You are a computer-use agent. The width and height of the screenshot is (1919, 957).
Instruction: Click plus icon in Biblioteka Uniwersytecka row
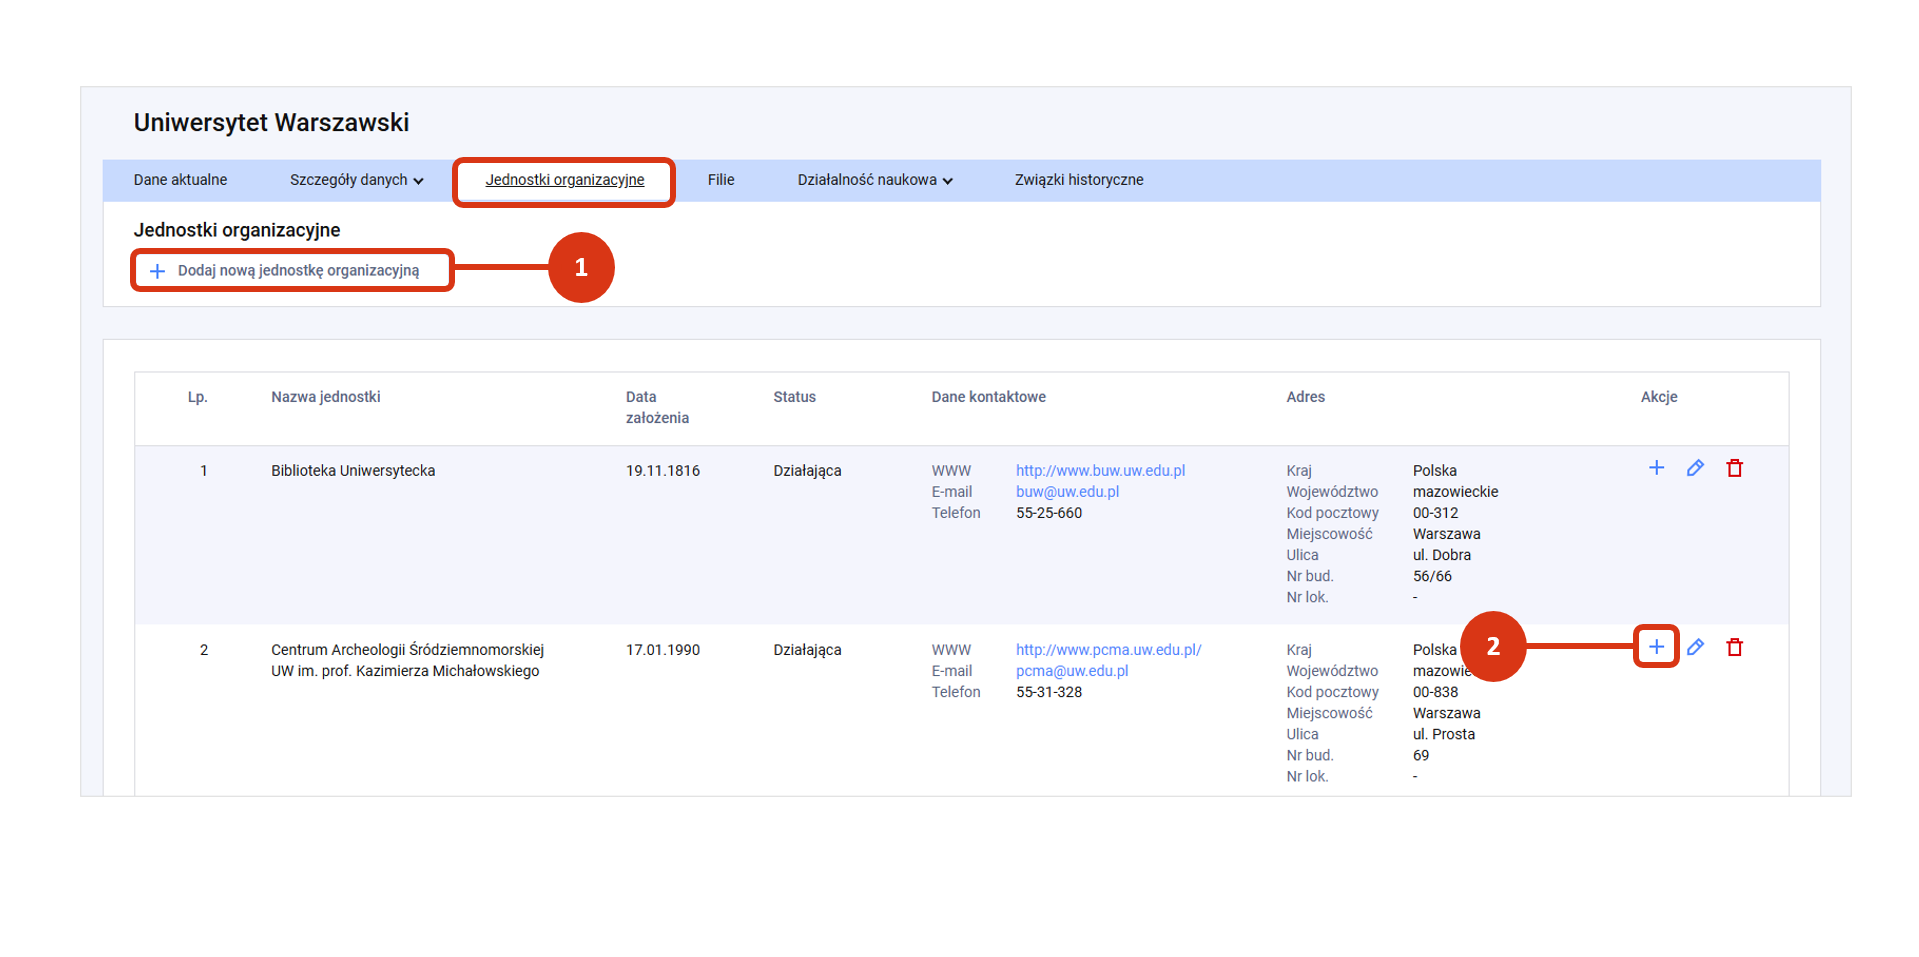click(1656, 468)
